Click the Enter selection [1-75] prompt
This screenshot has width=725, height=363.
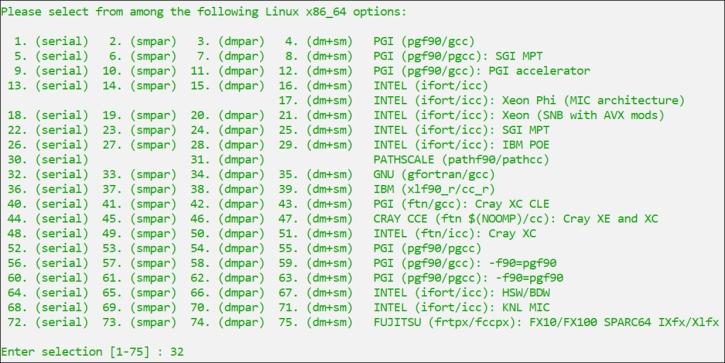tap(75, 352)
